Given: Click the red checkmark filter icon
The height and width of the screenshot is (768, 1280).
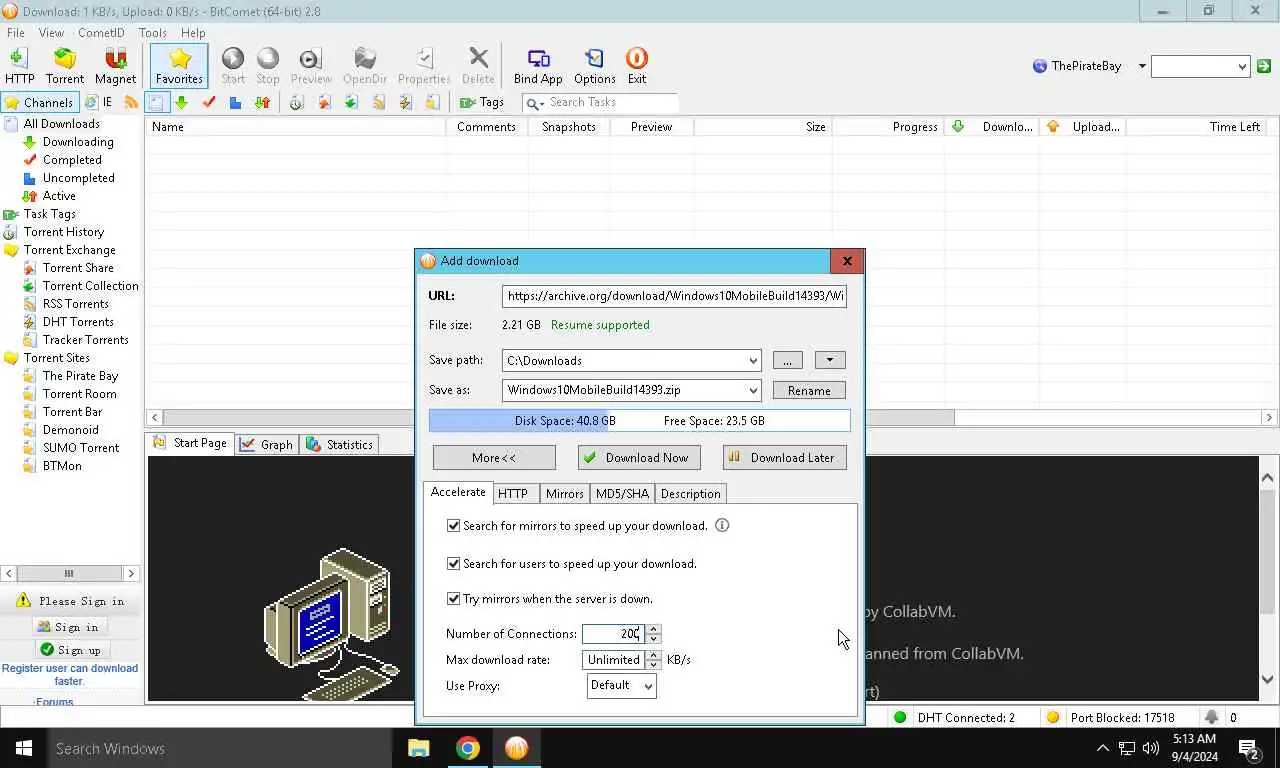Looking at the screenshot, I should 208,102.
